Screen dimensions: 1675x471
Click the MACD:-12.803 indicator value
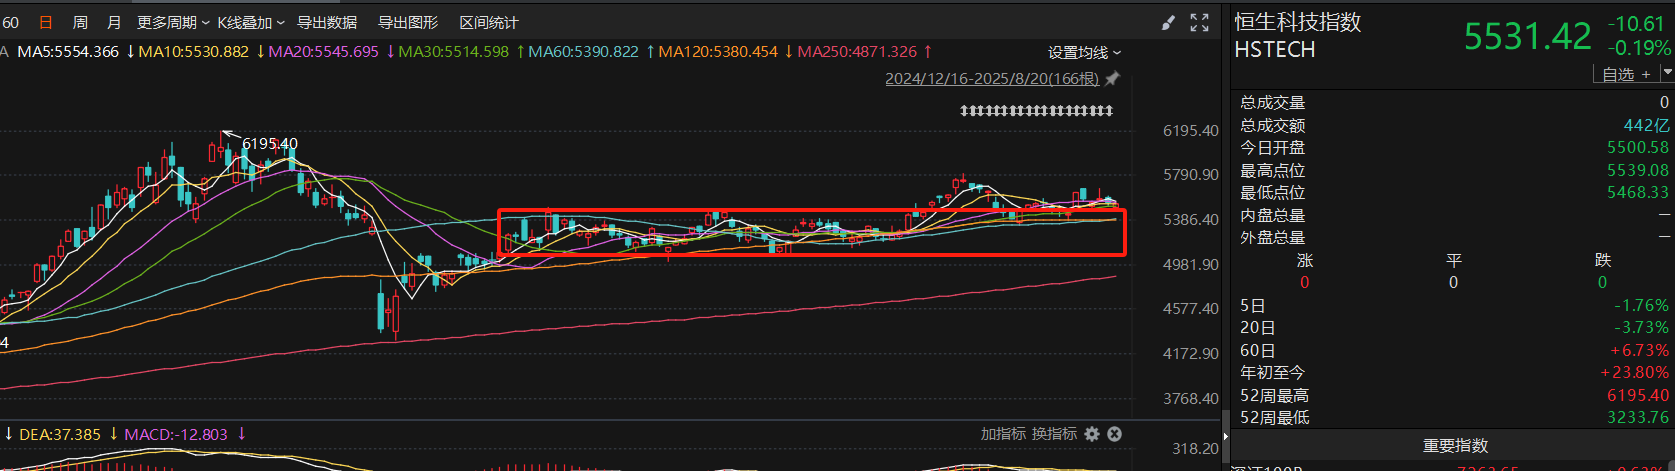pos(176,434)
